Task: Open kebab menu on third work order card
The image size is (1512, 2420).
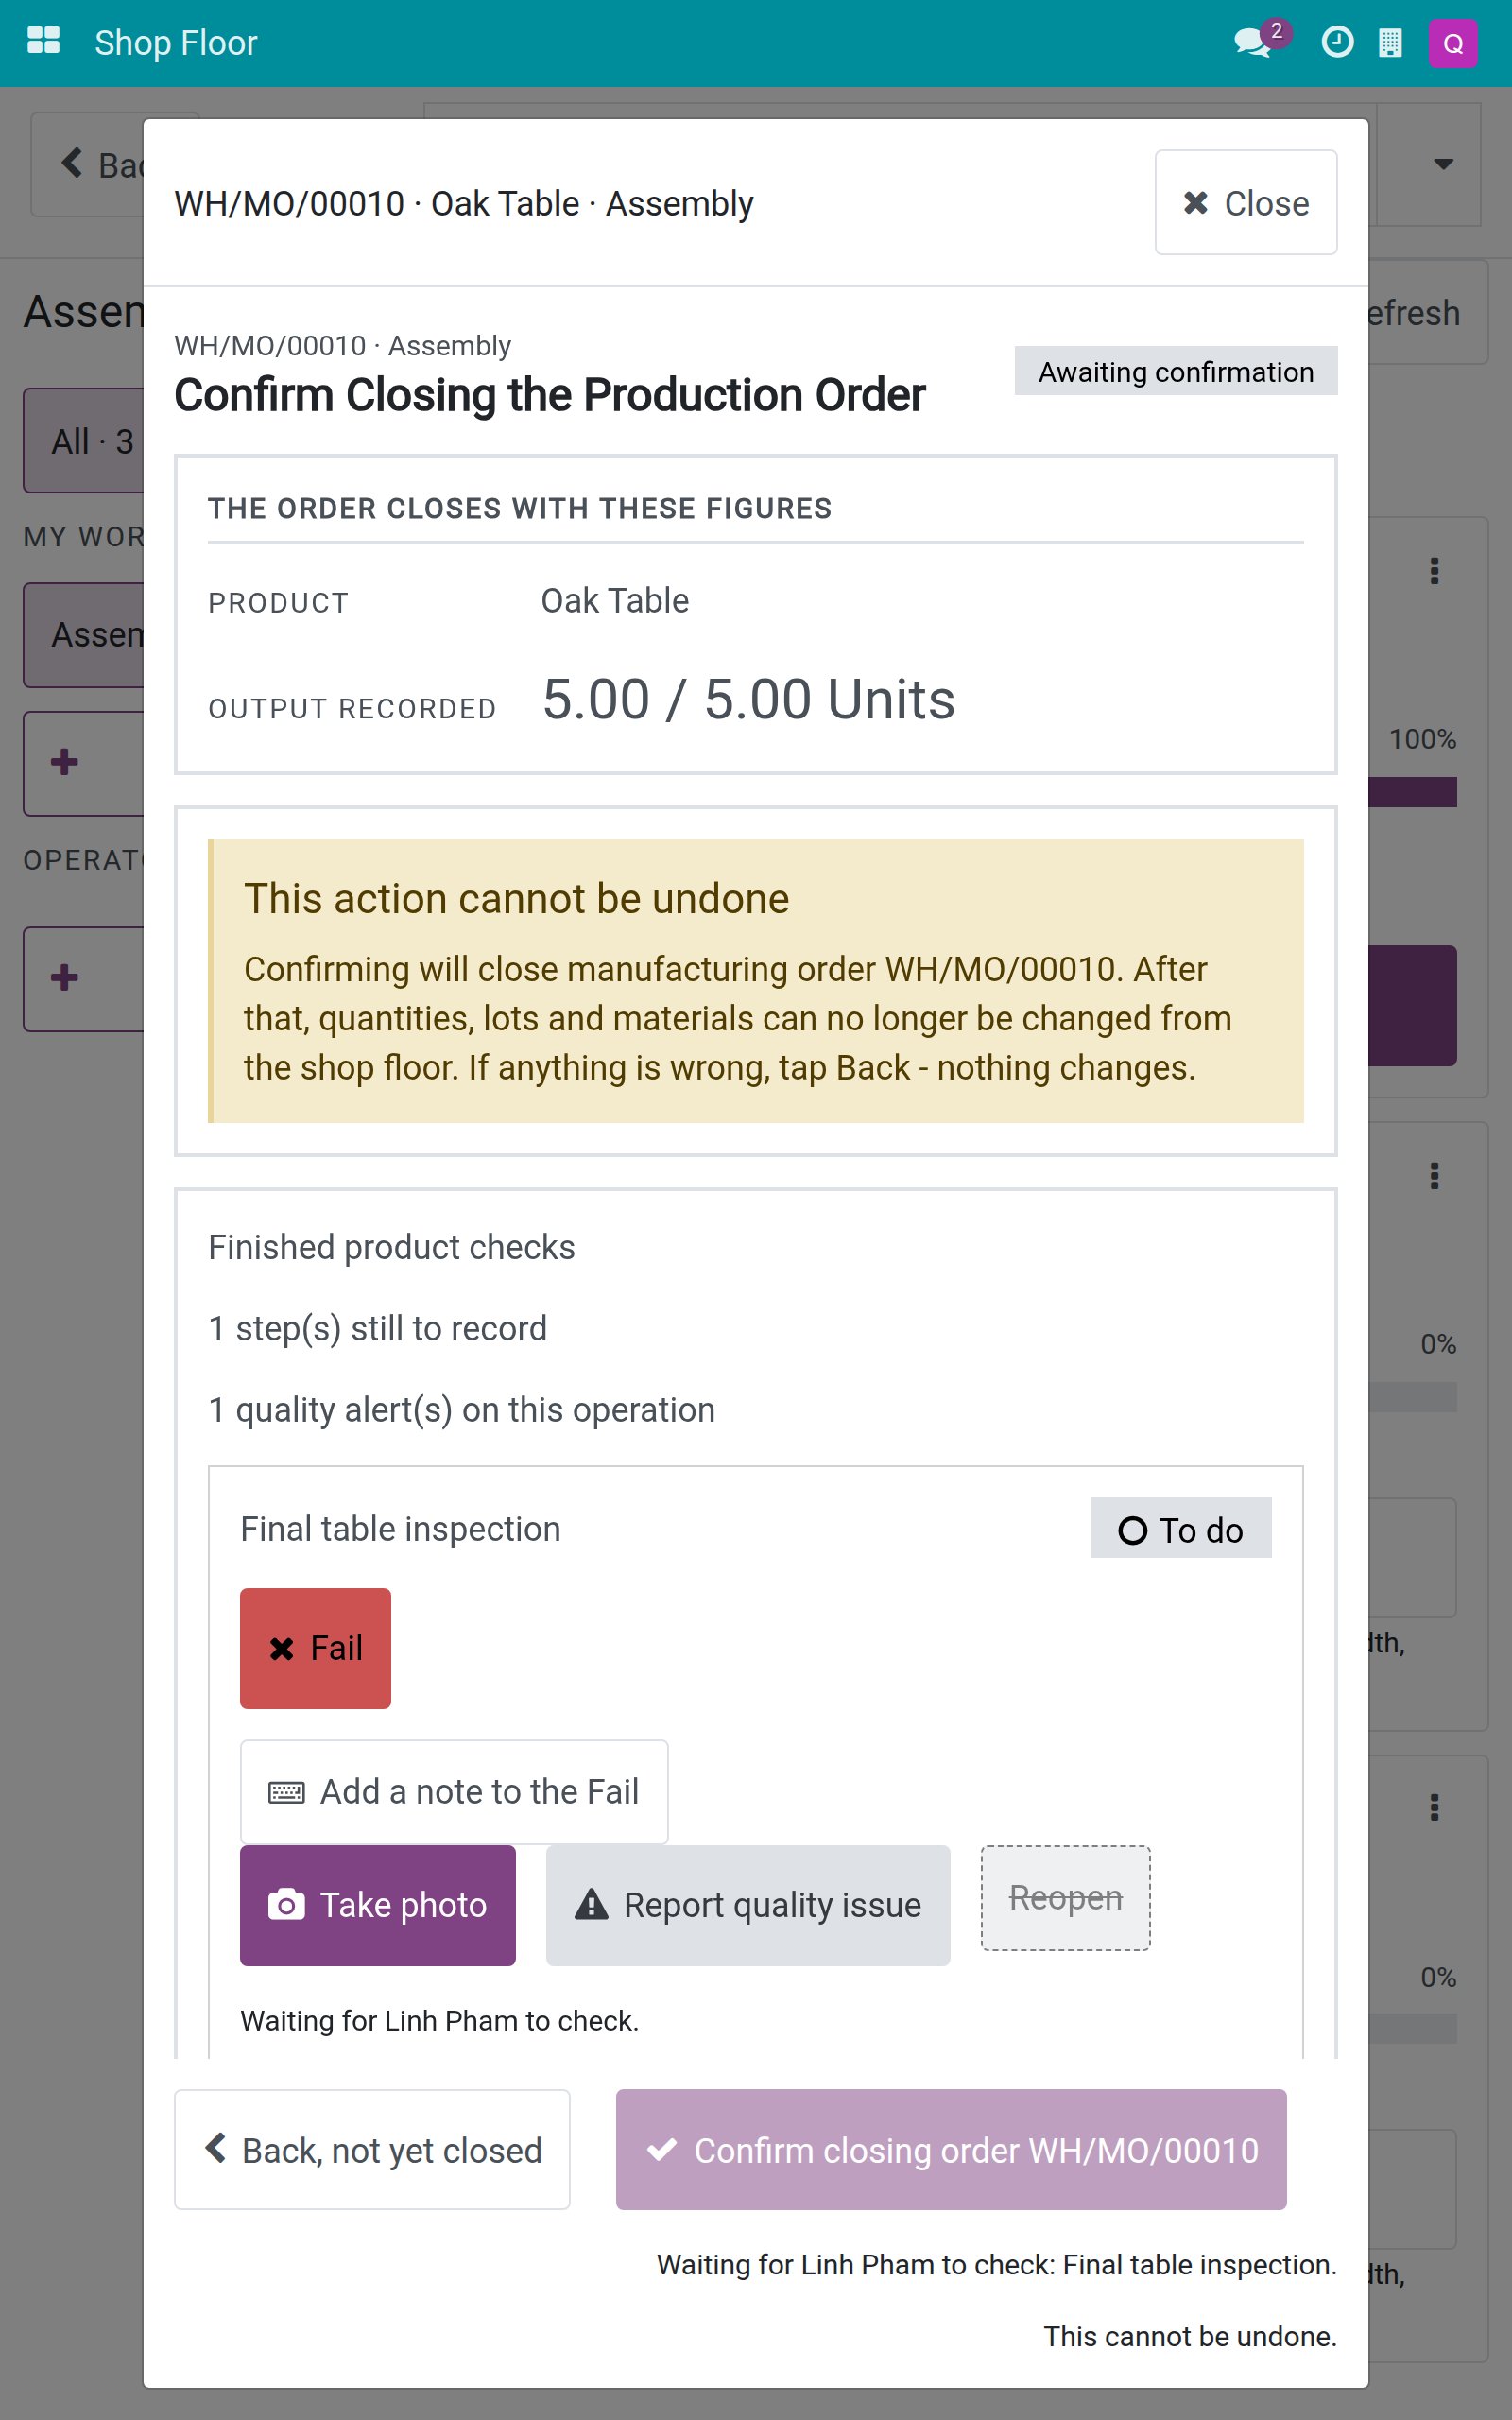Action: click(1434, 1807)
